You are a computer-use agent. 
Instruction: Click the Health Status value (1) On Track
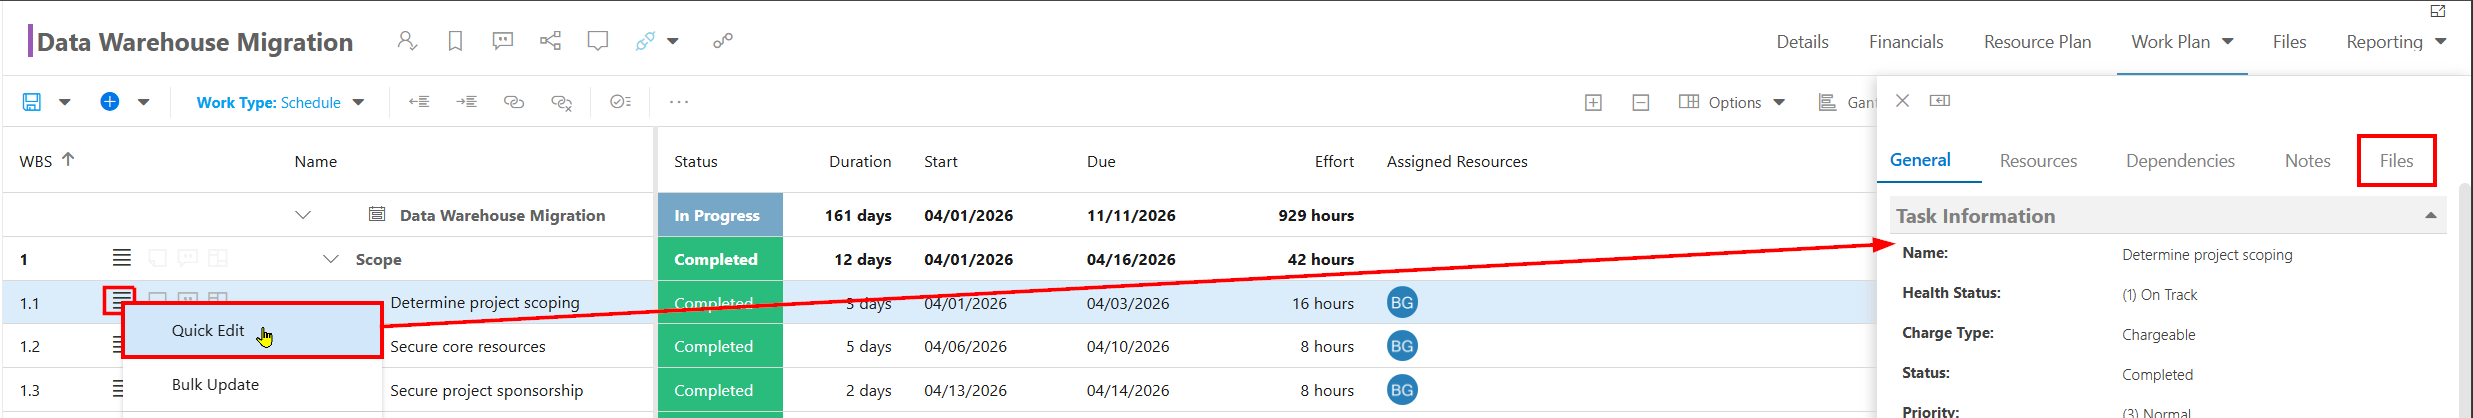pyautogui.click(x=2159, y=295)
